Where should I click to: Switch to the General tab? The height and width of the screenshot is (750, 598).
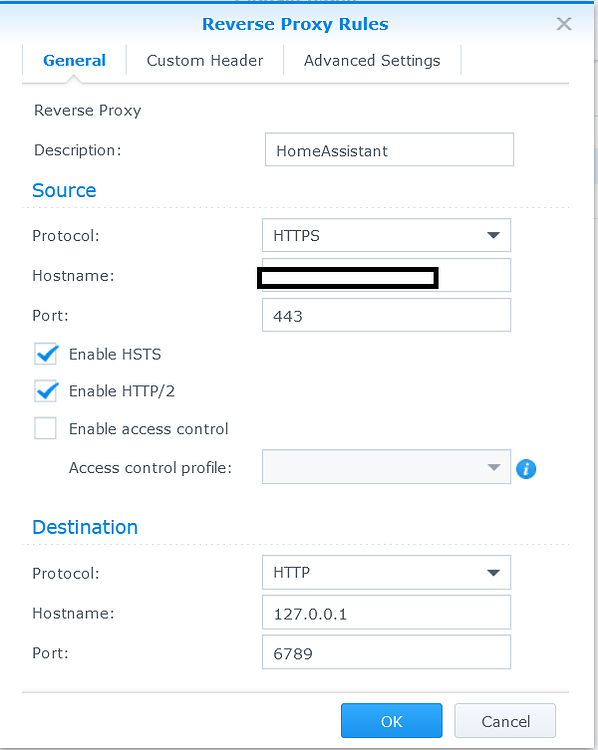[74, 61]
